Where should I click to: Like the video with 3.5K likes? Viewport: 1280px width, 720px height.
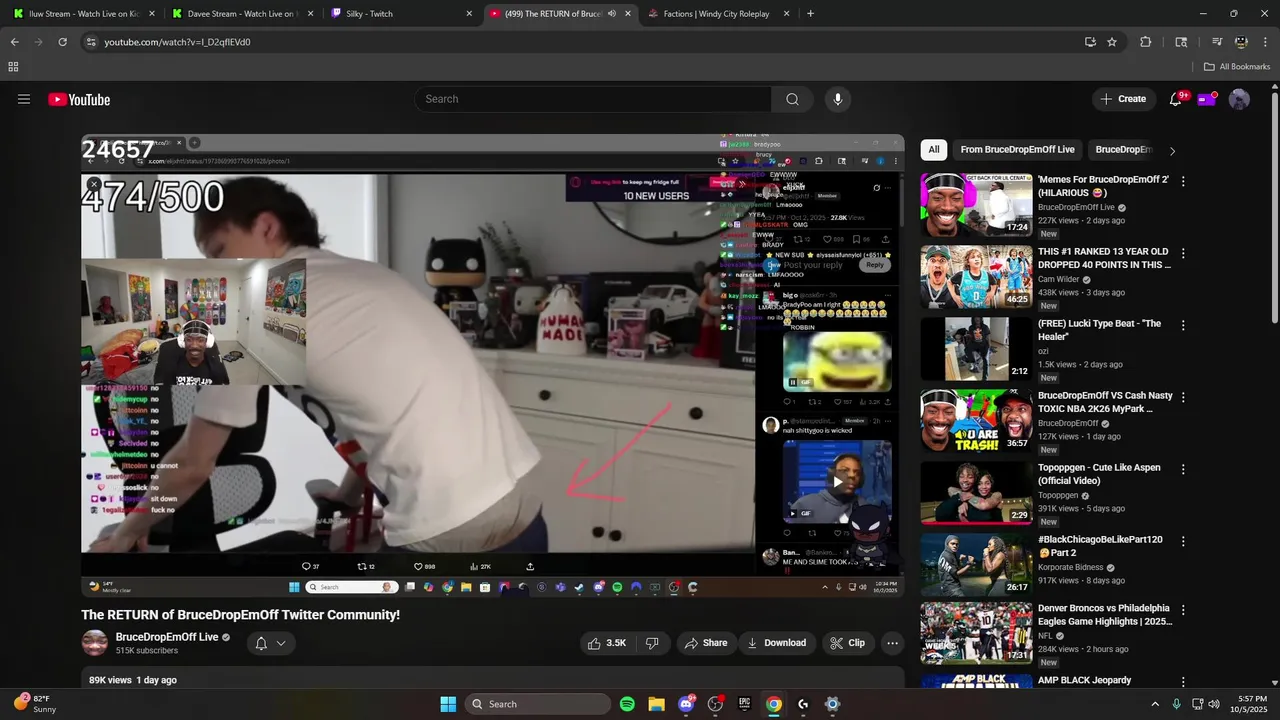[607, 643]
